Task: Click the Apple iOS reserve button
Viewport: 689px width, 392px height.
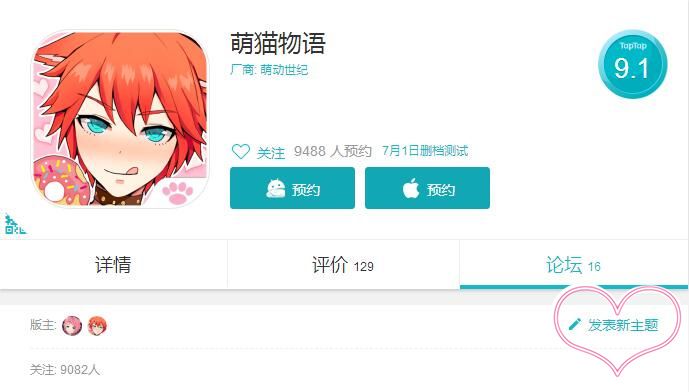Action: click(x=427, y=188)
